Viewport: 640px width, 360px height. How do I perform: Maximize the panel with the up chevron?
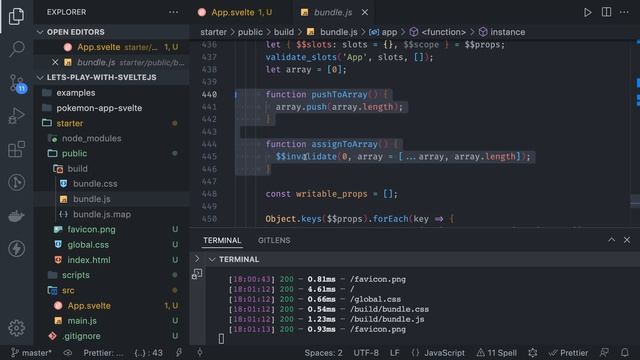[x=611, y=240]
